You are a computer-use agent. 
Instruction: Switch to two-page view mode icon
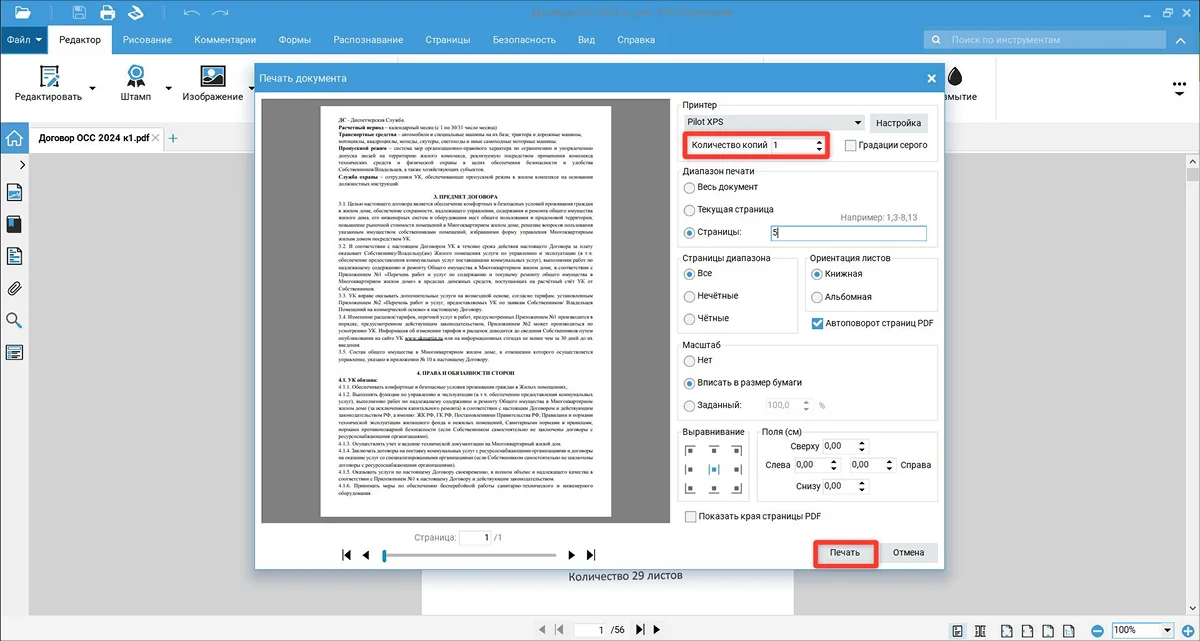coord(980,630)
